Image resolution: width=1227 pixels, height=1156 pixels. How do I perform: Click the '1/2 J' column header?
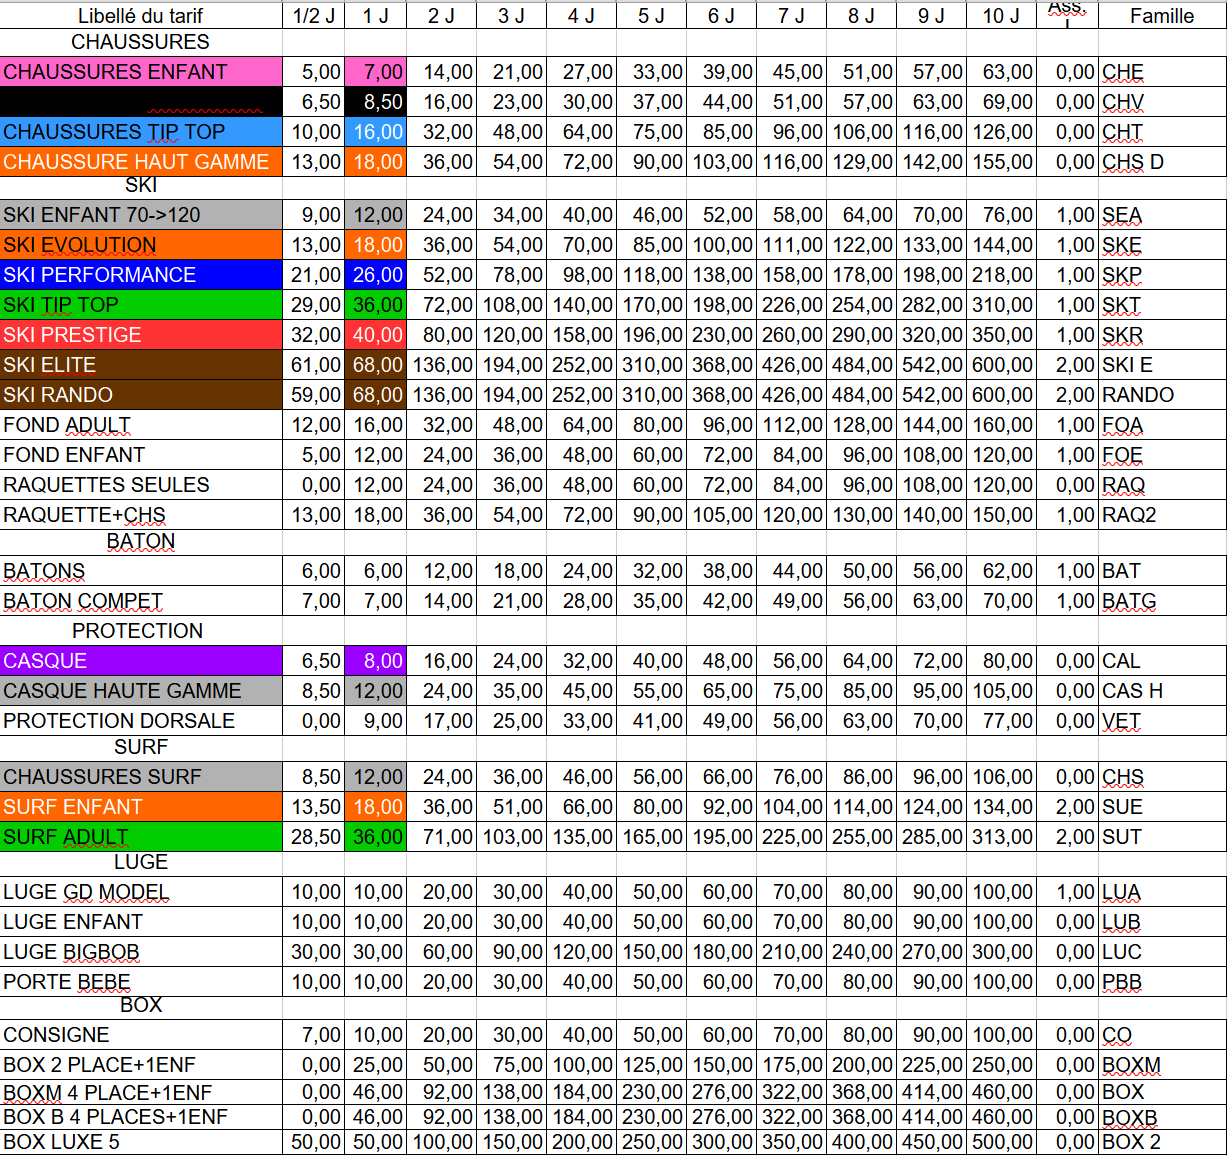click(314, 16)
